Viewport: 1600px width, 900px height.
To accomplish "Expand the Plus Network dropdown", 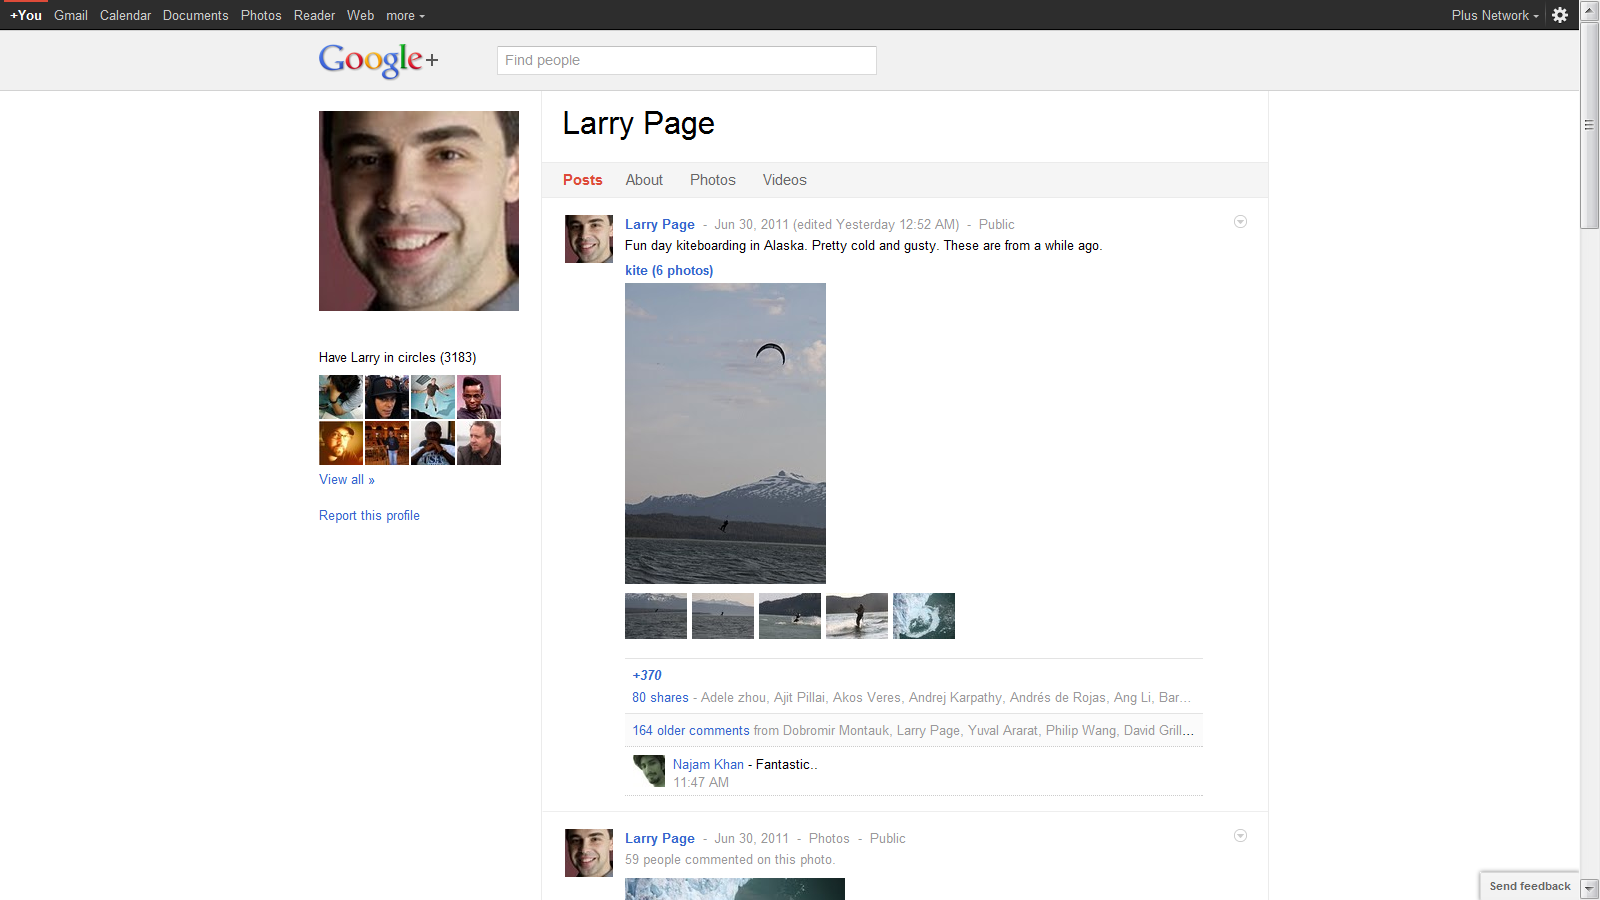I will pyautogui.click(x=1495, y=15).
